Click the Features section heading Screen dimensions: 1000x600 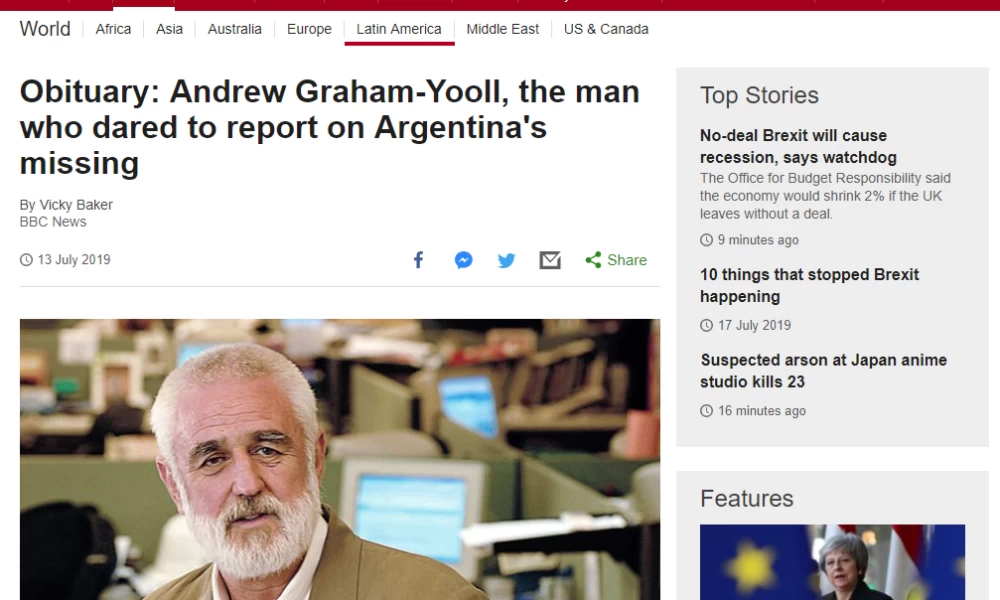coord(746,499)
